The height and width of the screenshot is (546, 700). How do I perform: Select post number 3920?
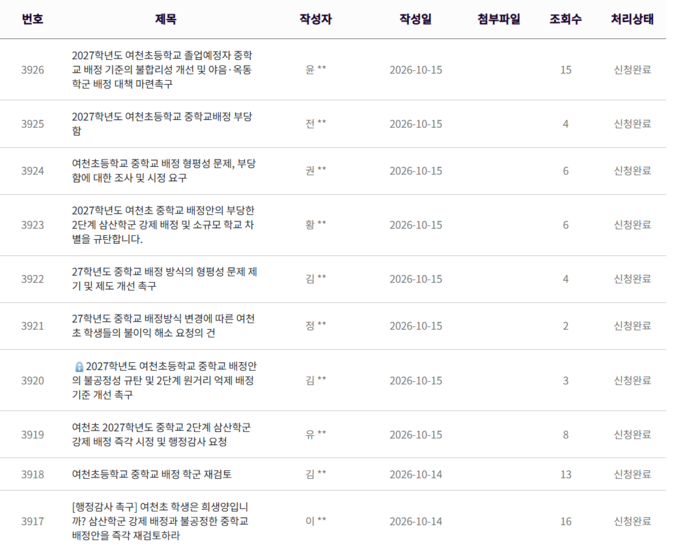pos(33,381)
